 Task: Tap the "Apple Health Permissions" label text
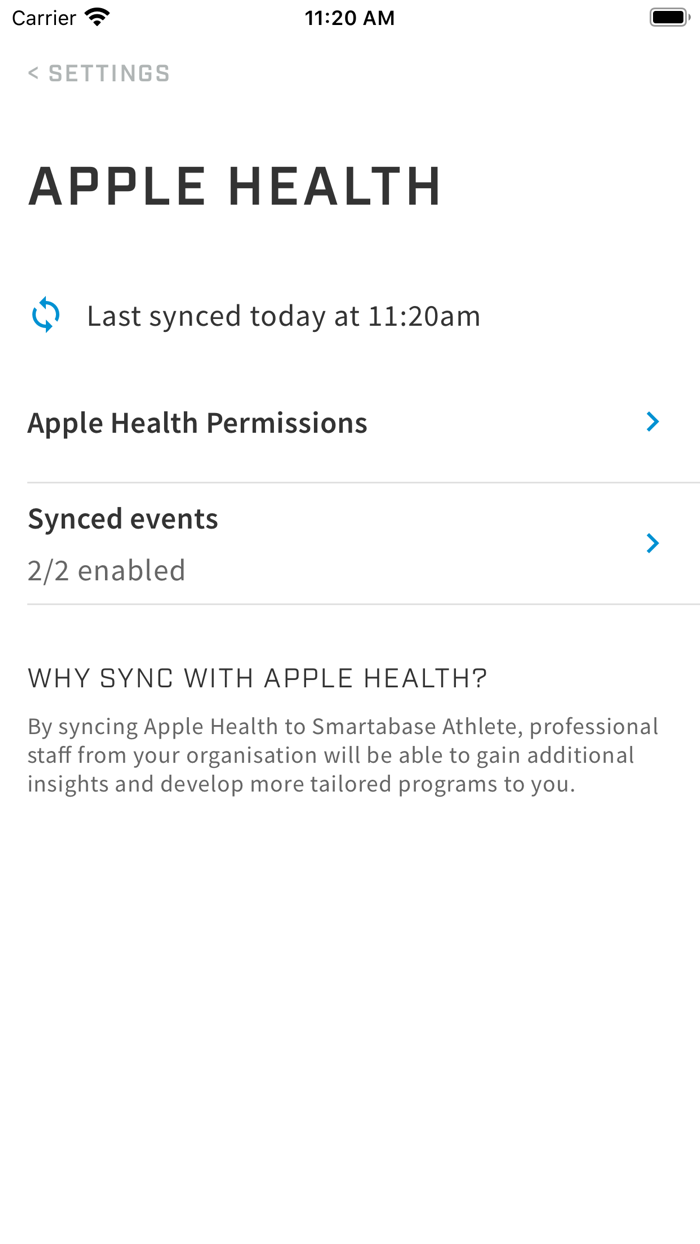coord(197,423)
